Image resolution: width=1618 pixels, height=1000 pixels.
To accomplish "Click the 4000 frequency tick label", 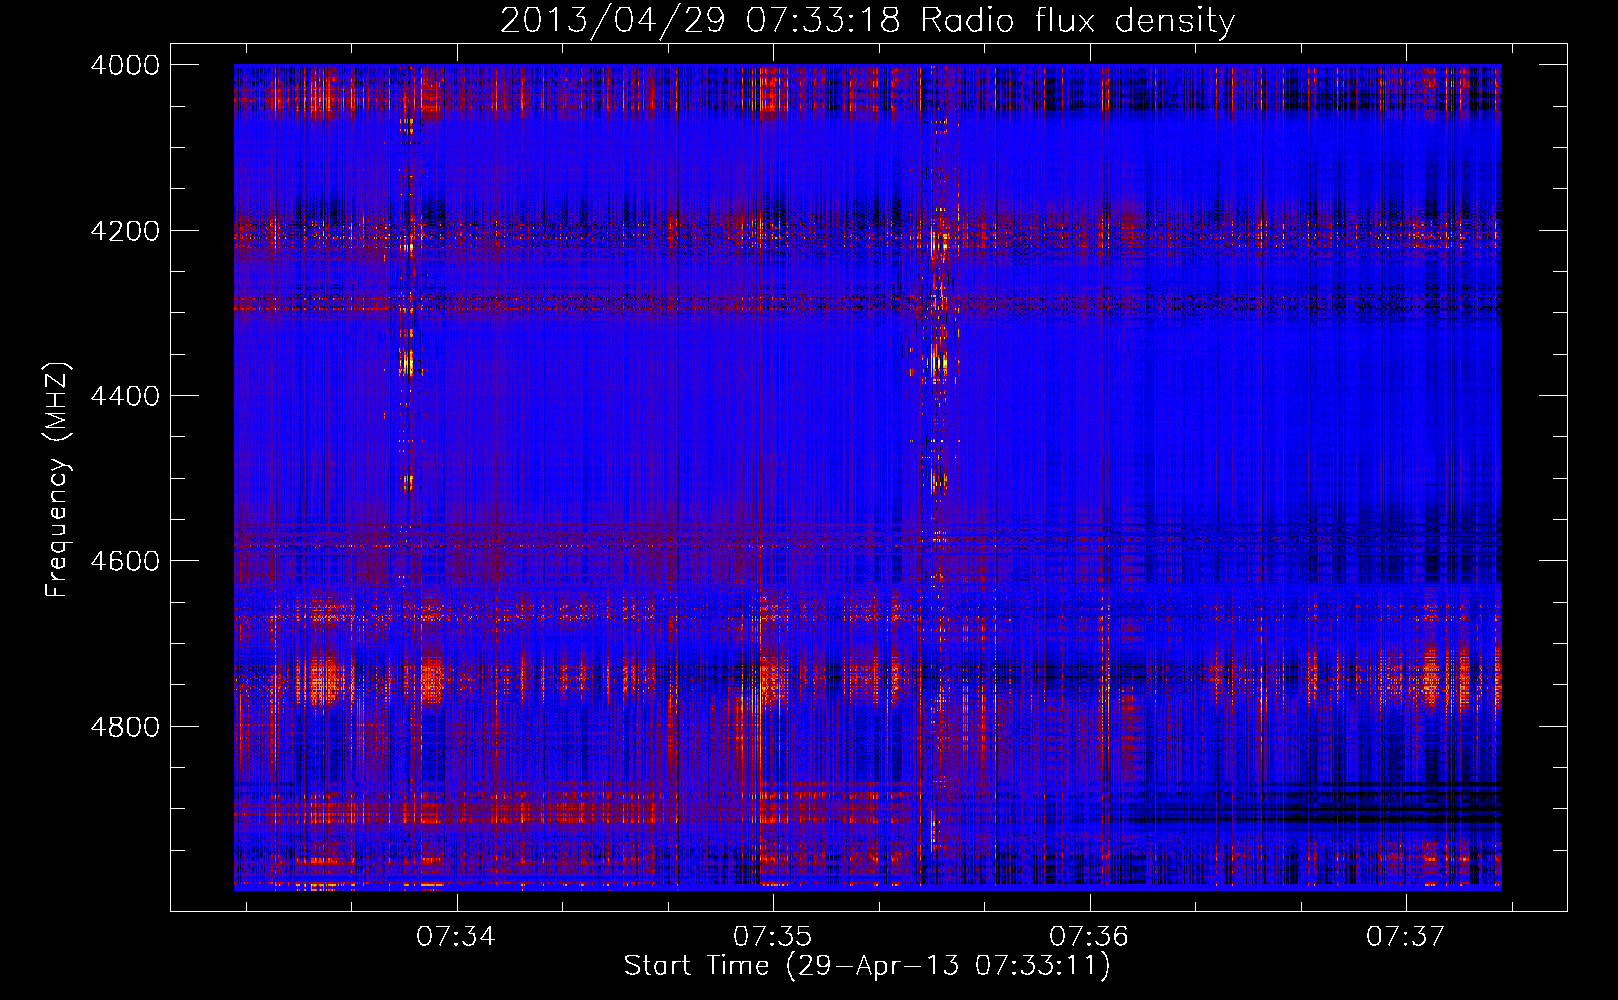I will pos(125,65).
